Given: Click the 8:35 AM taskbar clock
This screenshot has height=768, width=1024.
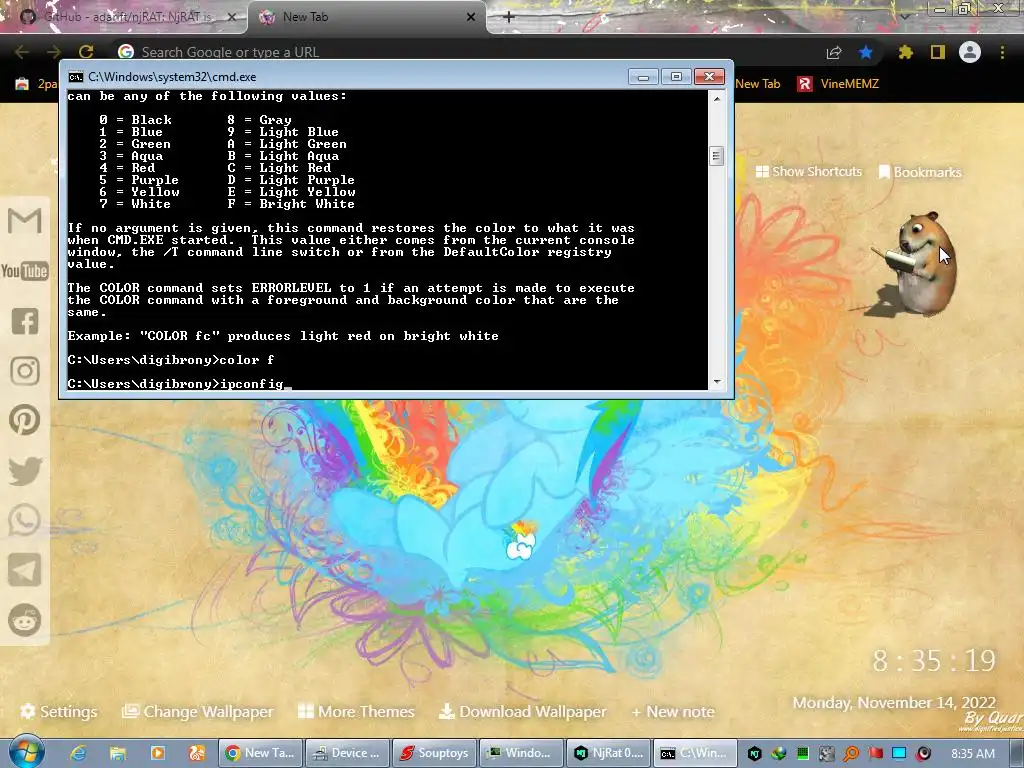Looking at the screenshot, I should click(x=973, y=753).
